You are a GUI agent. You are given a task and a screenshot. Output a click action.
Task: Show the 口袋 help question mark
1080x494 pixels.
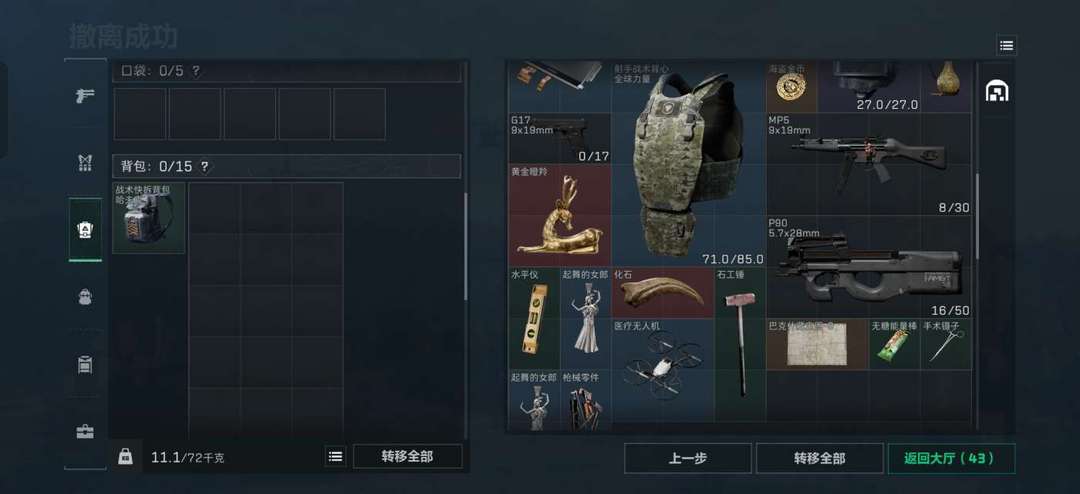click(196, 71)
